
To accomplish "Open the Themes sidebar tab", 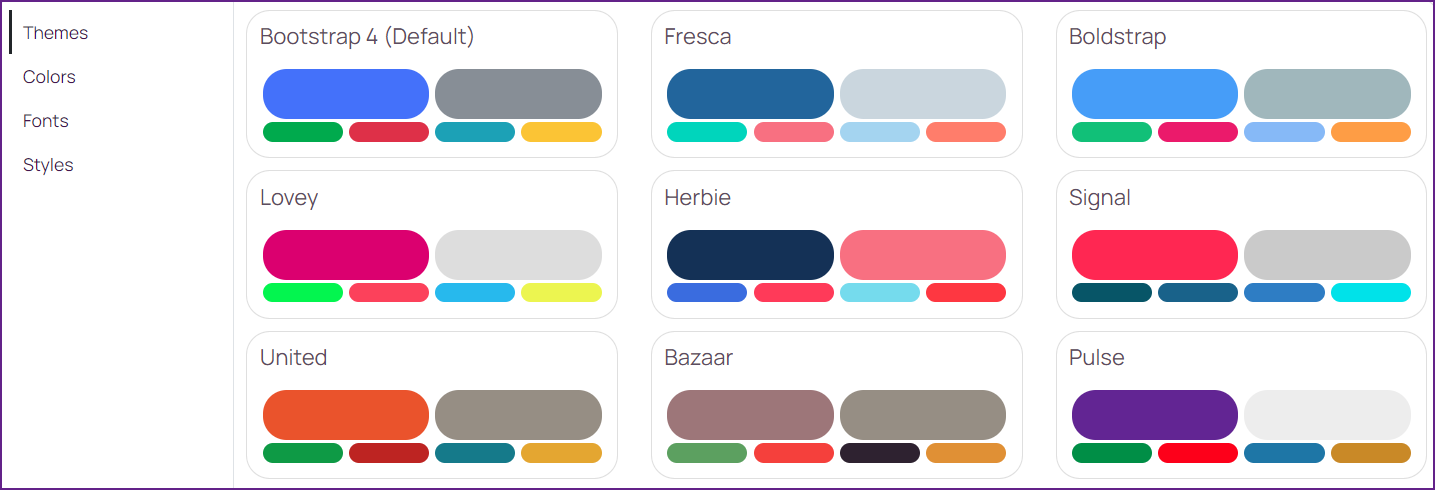I will 56,33.
